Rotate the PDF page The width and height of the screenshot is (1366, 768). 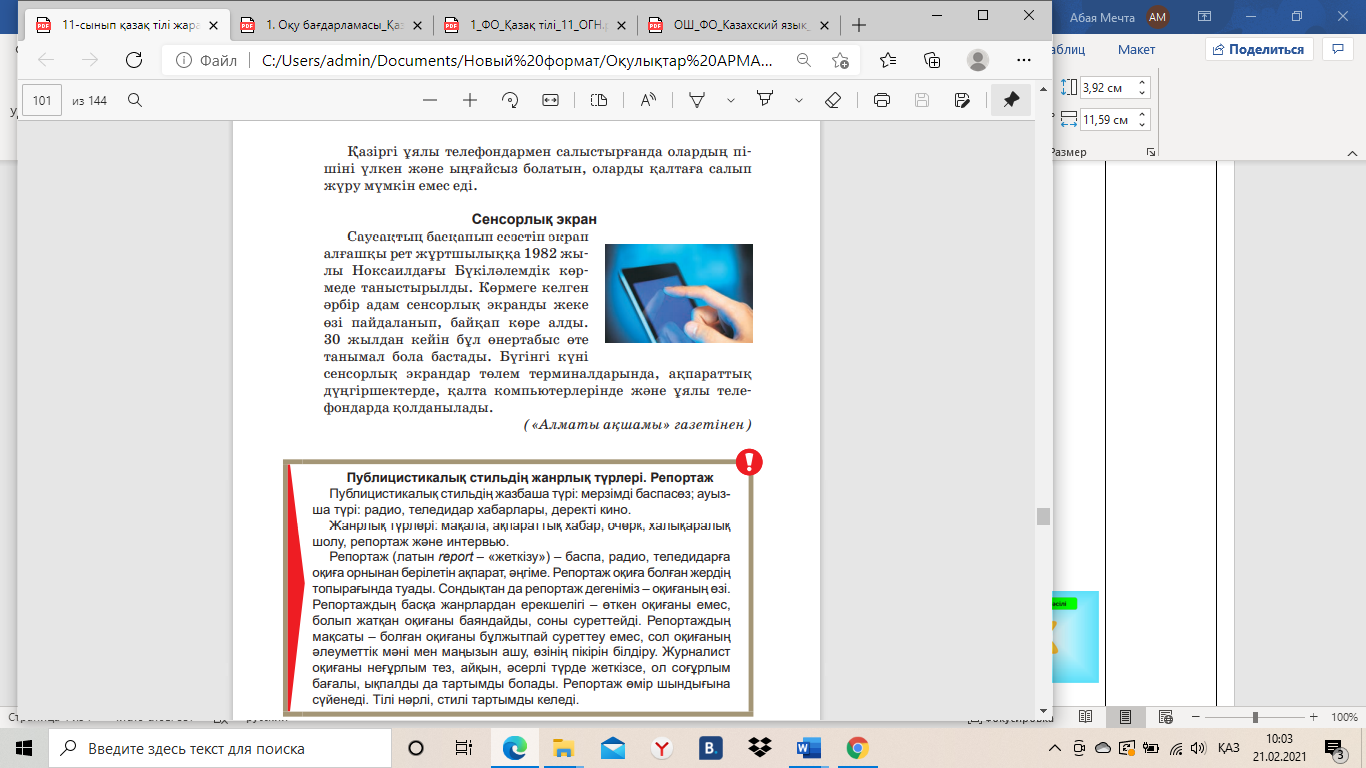(x=510, y=100)
